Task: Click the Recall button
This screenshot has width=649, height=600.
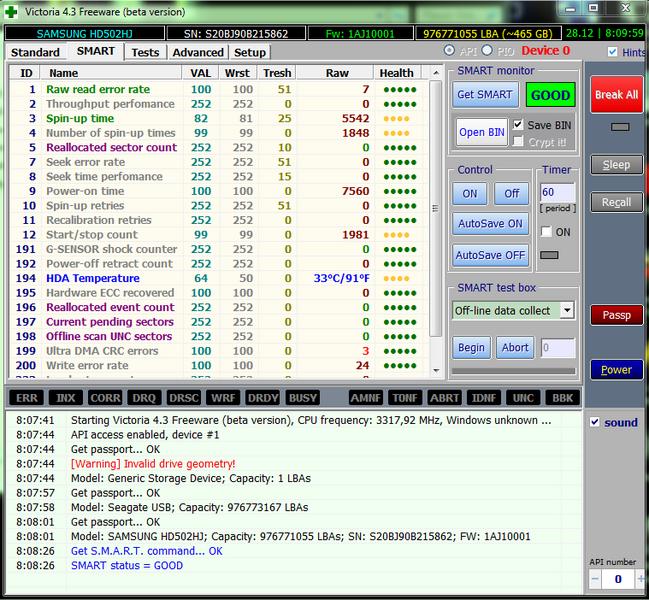Action: click(616, 202)
